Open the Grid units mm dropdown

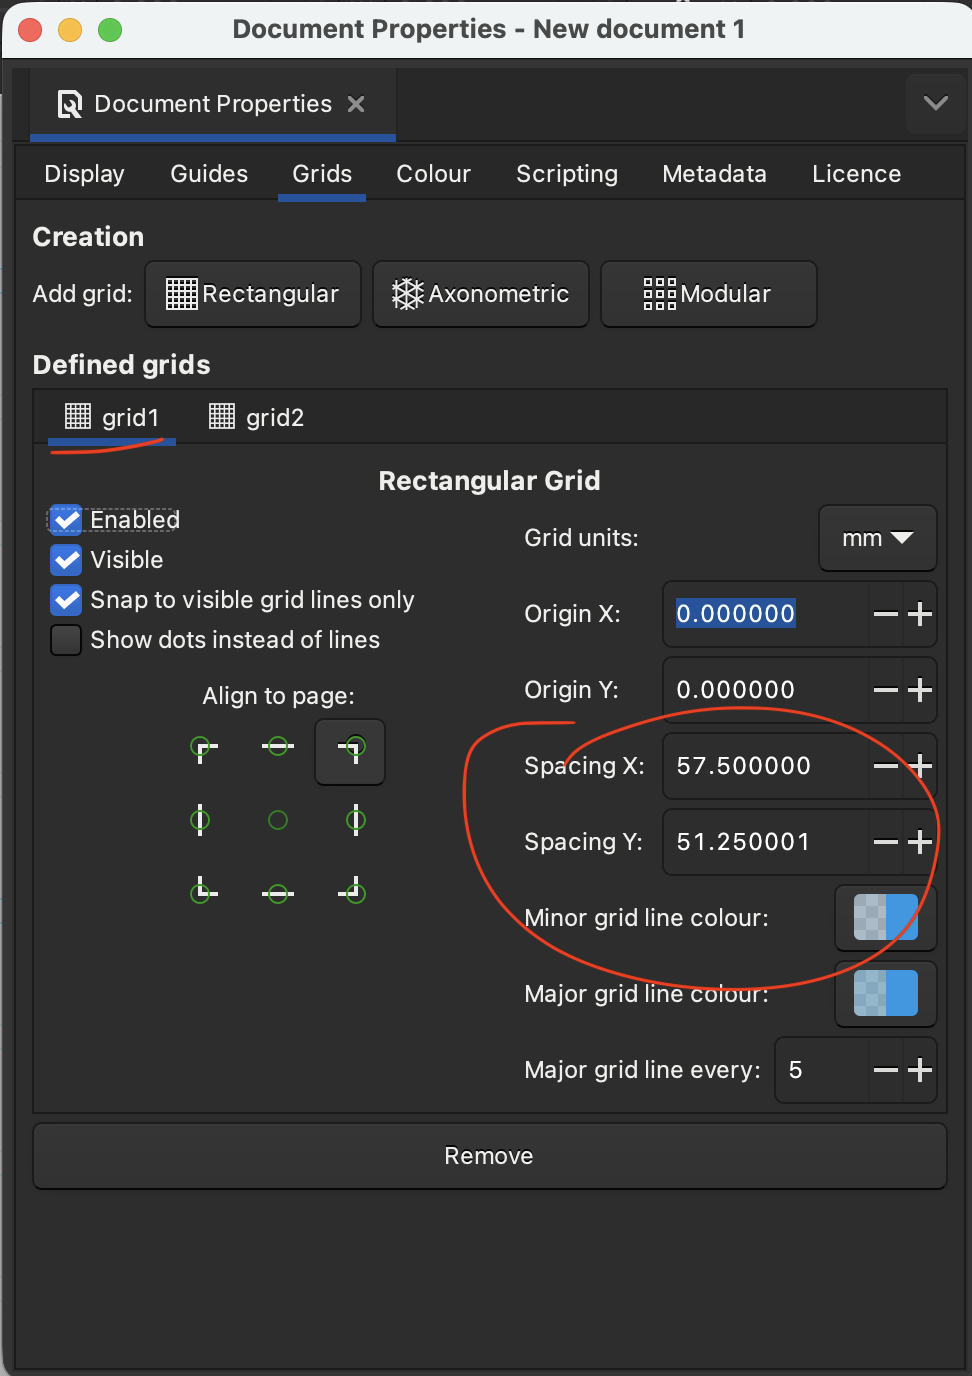pos(877,538)
